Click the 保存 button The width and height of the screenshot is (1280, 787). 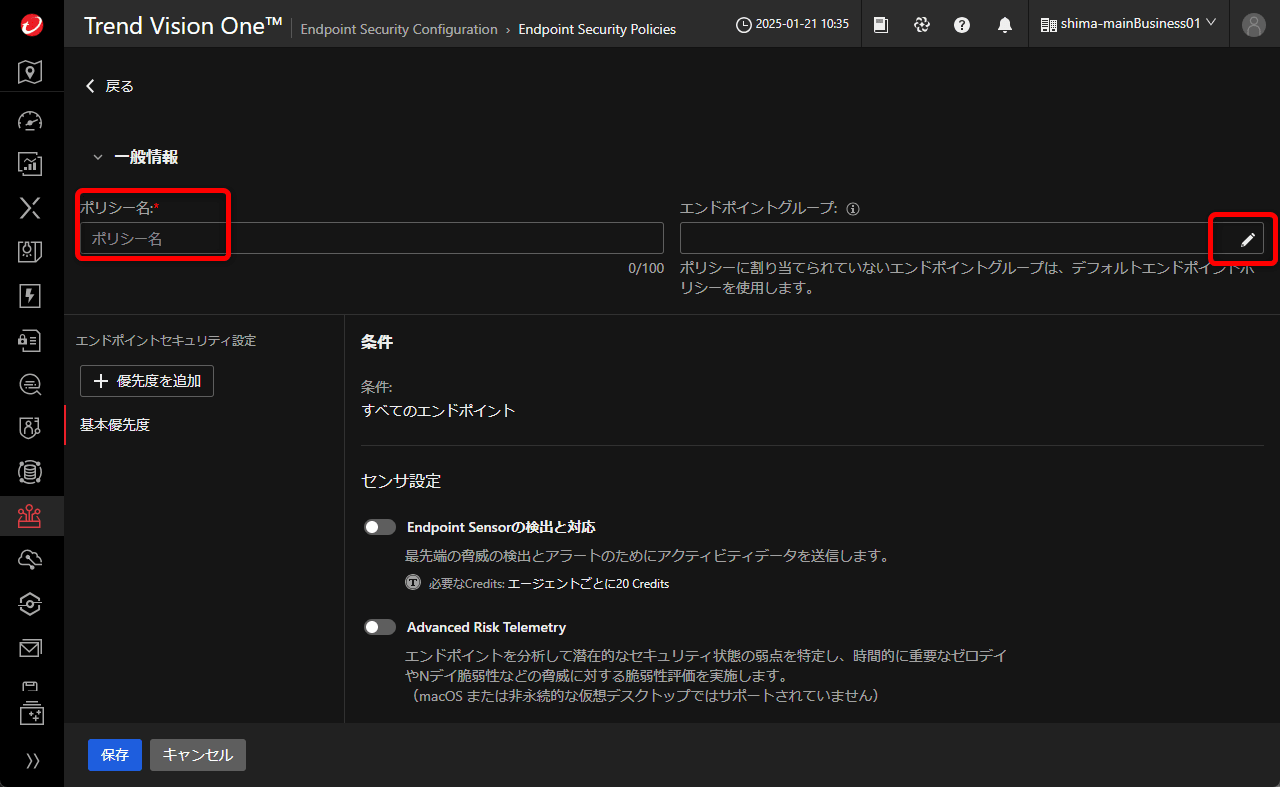coord(115,755)
